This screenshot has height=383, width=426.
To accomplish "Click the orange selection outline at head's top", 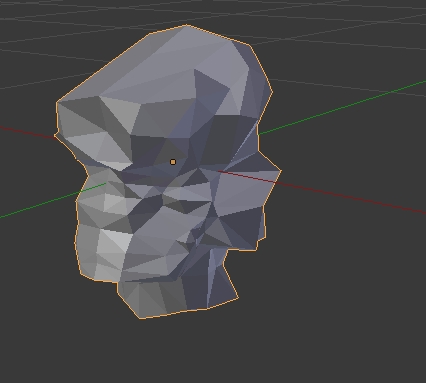I will [x=187, y=25].
